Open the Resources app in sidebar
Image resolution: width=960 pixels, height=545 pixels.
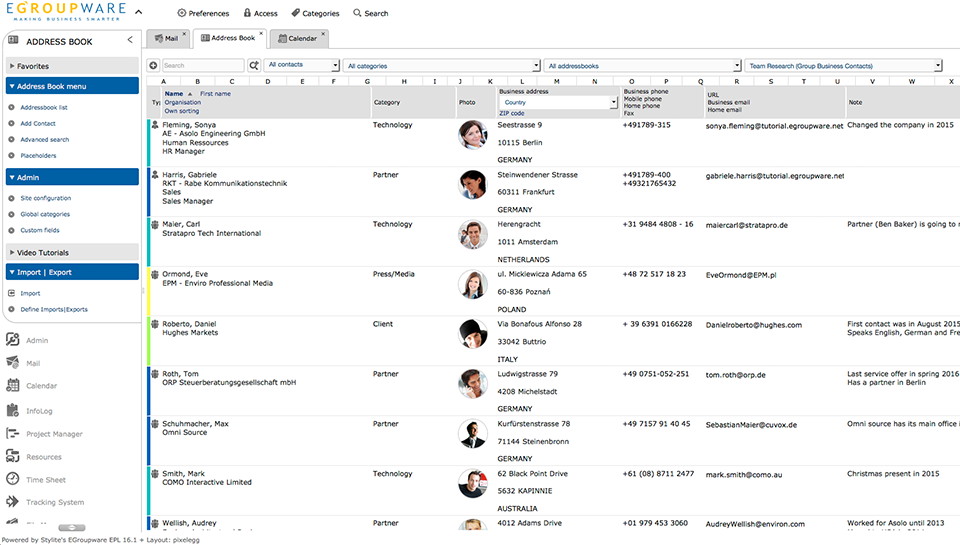pyautogui.click(x=34, y=456)
